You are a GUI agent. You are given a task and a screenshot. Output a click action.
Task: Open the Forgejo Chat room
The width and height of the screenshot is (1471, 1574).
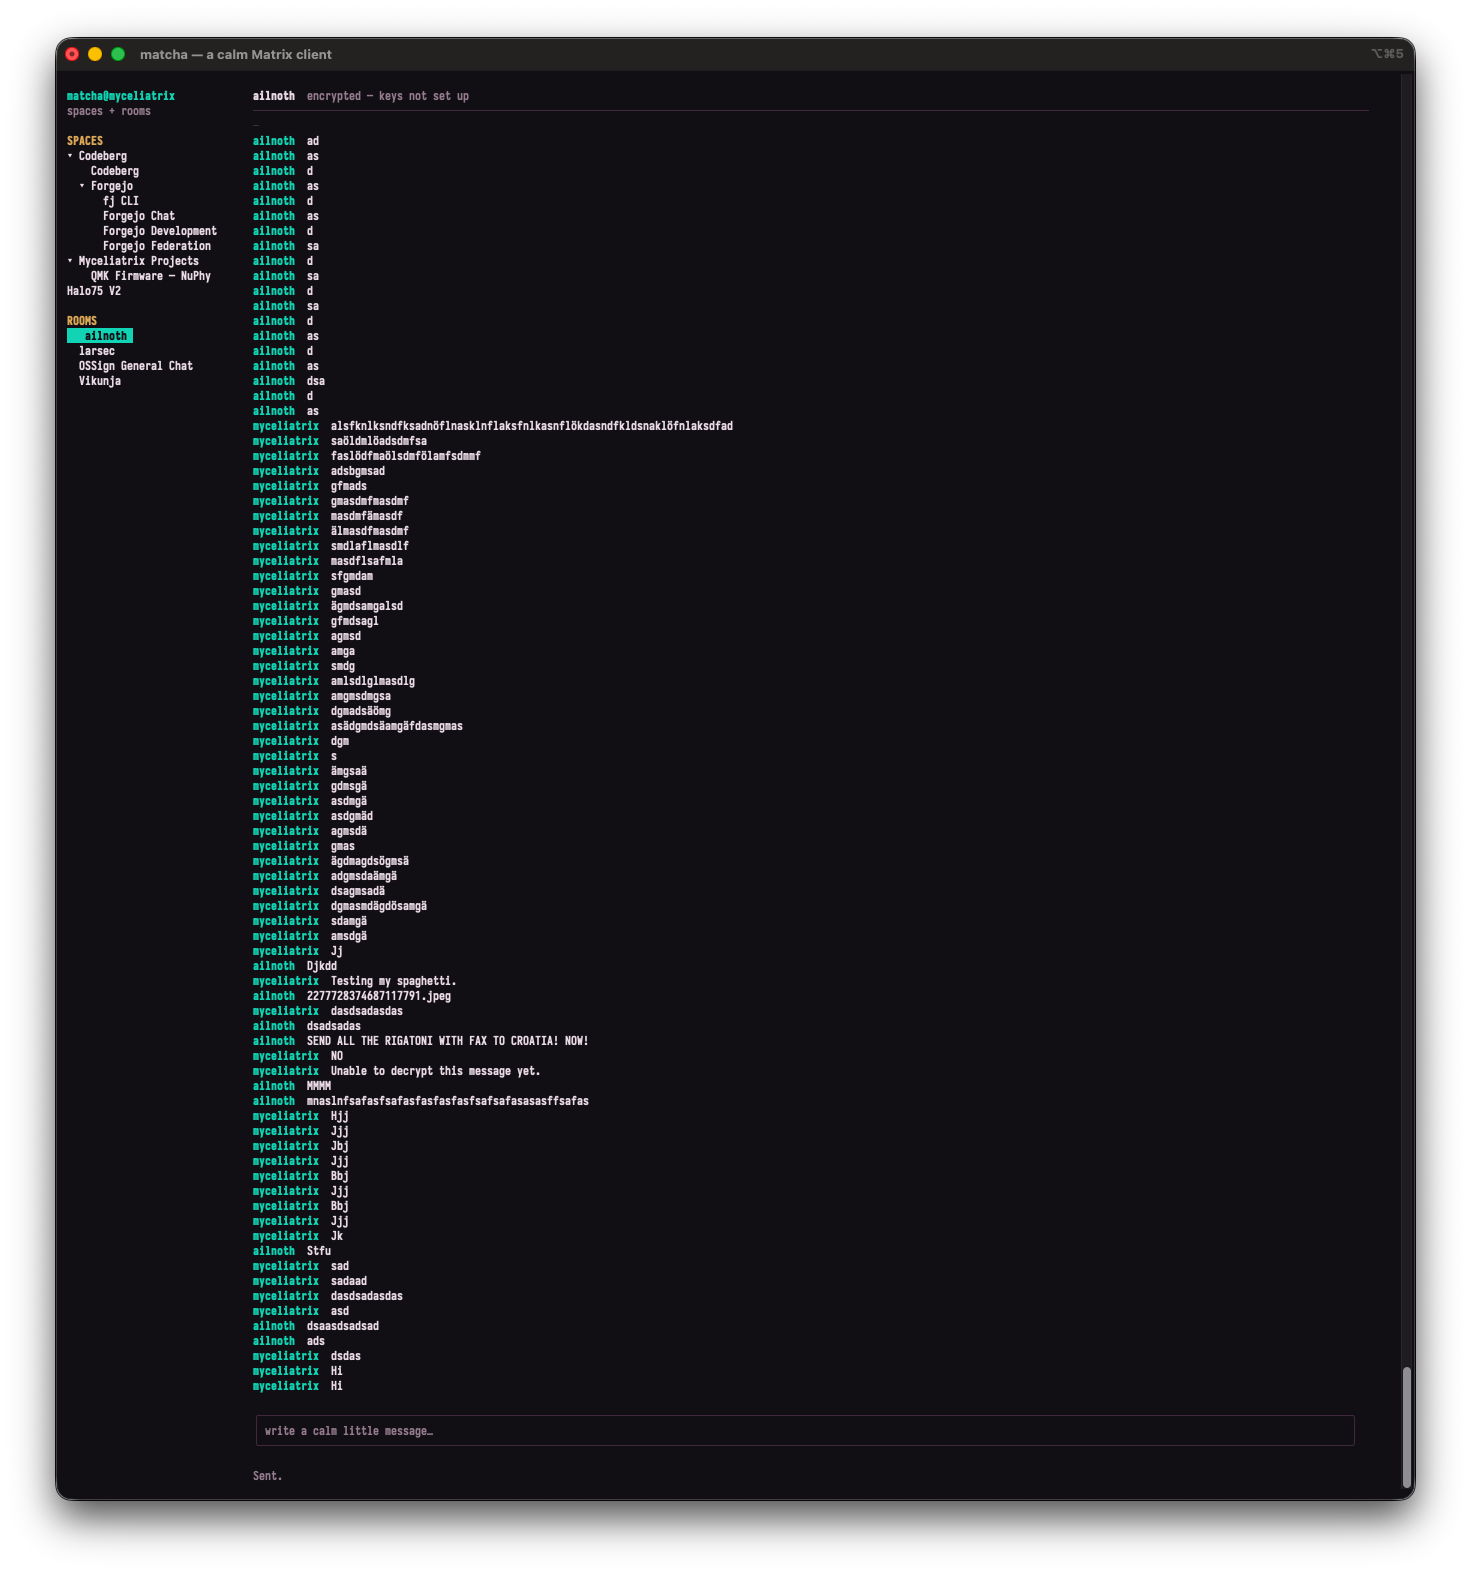coord(139,216)
